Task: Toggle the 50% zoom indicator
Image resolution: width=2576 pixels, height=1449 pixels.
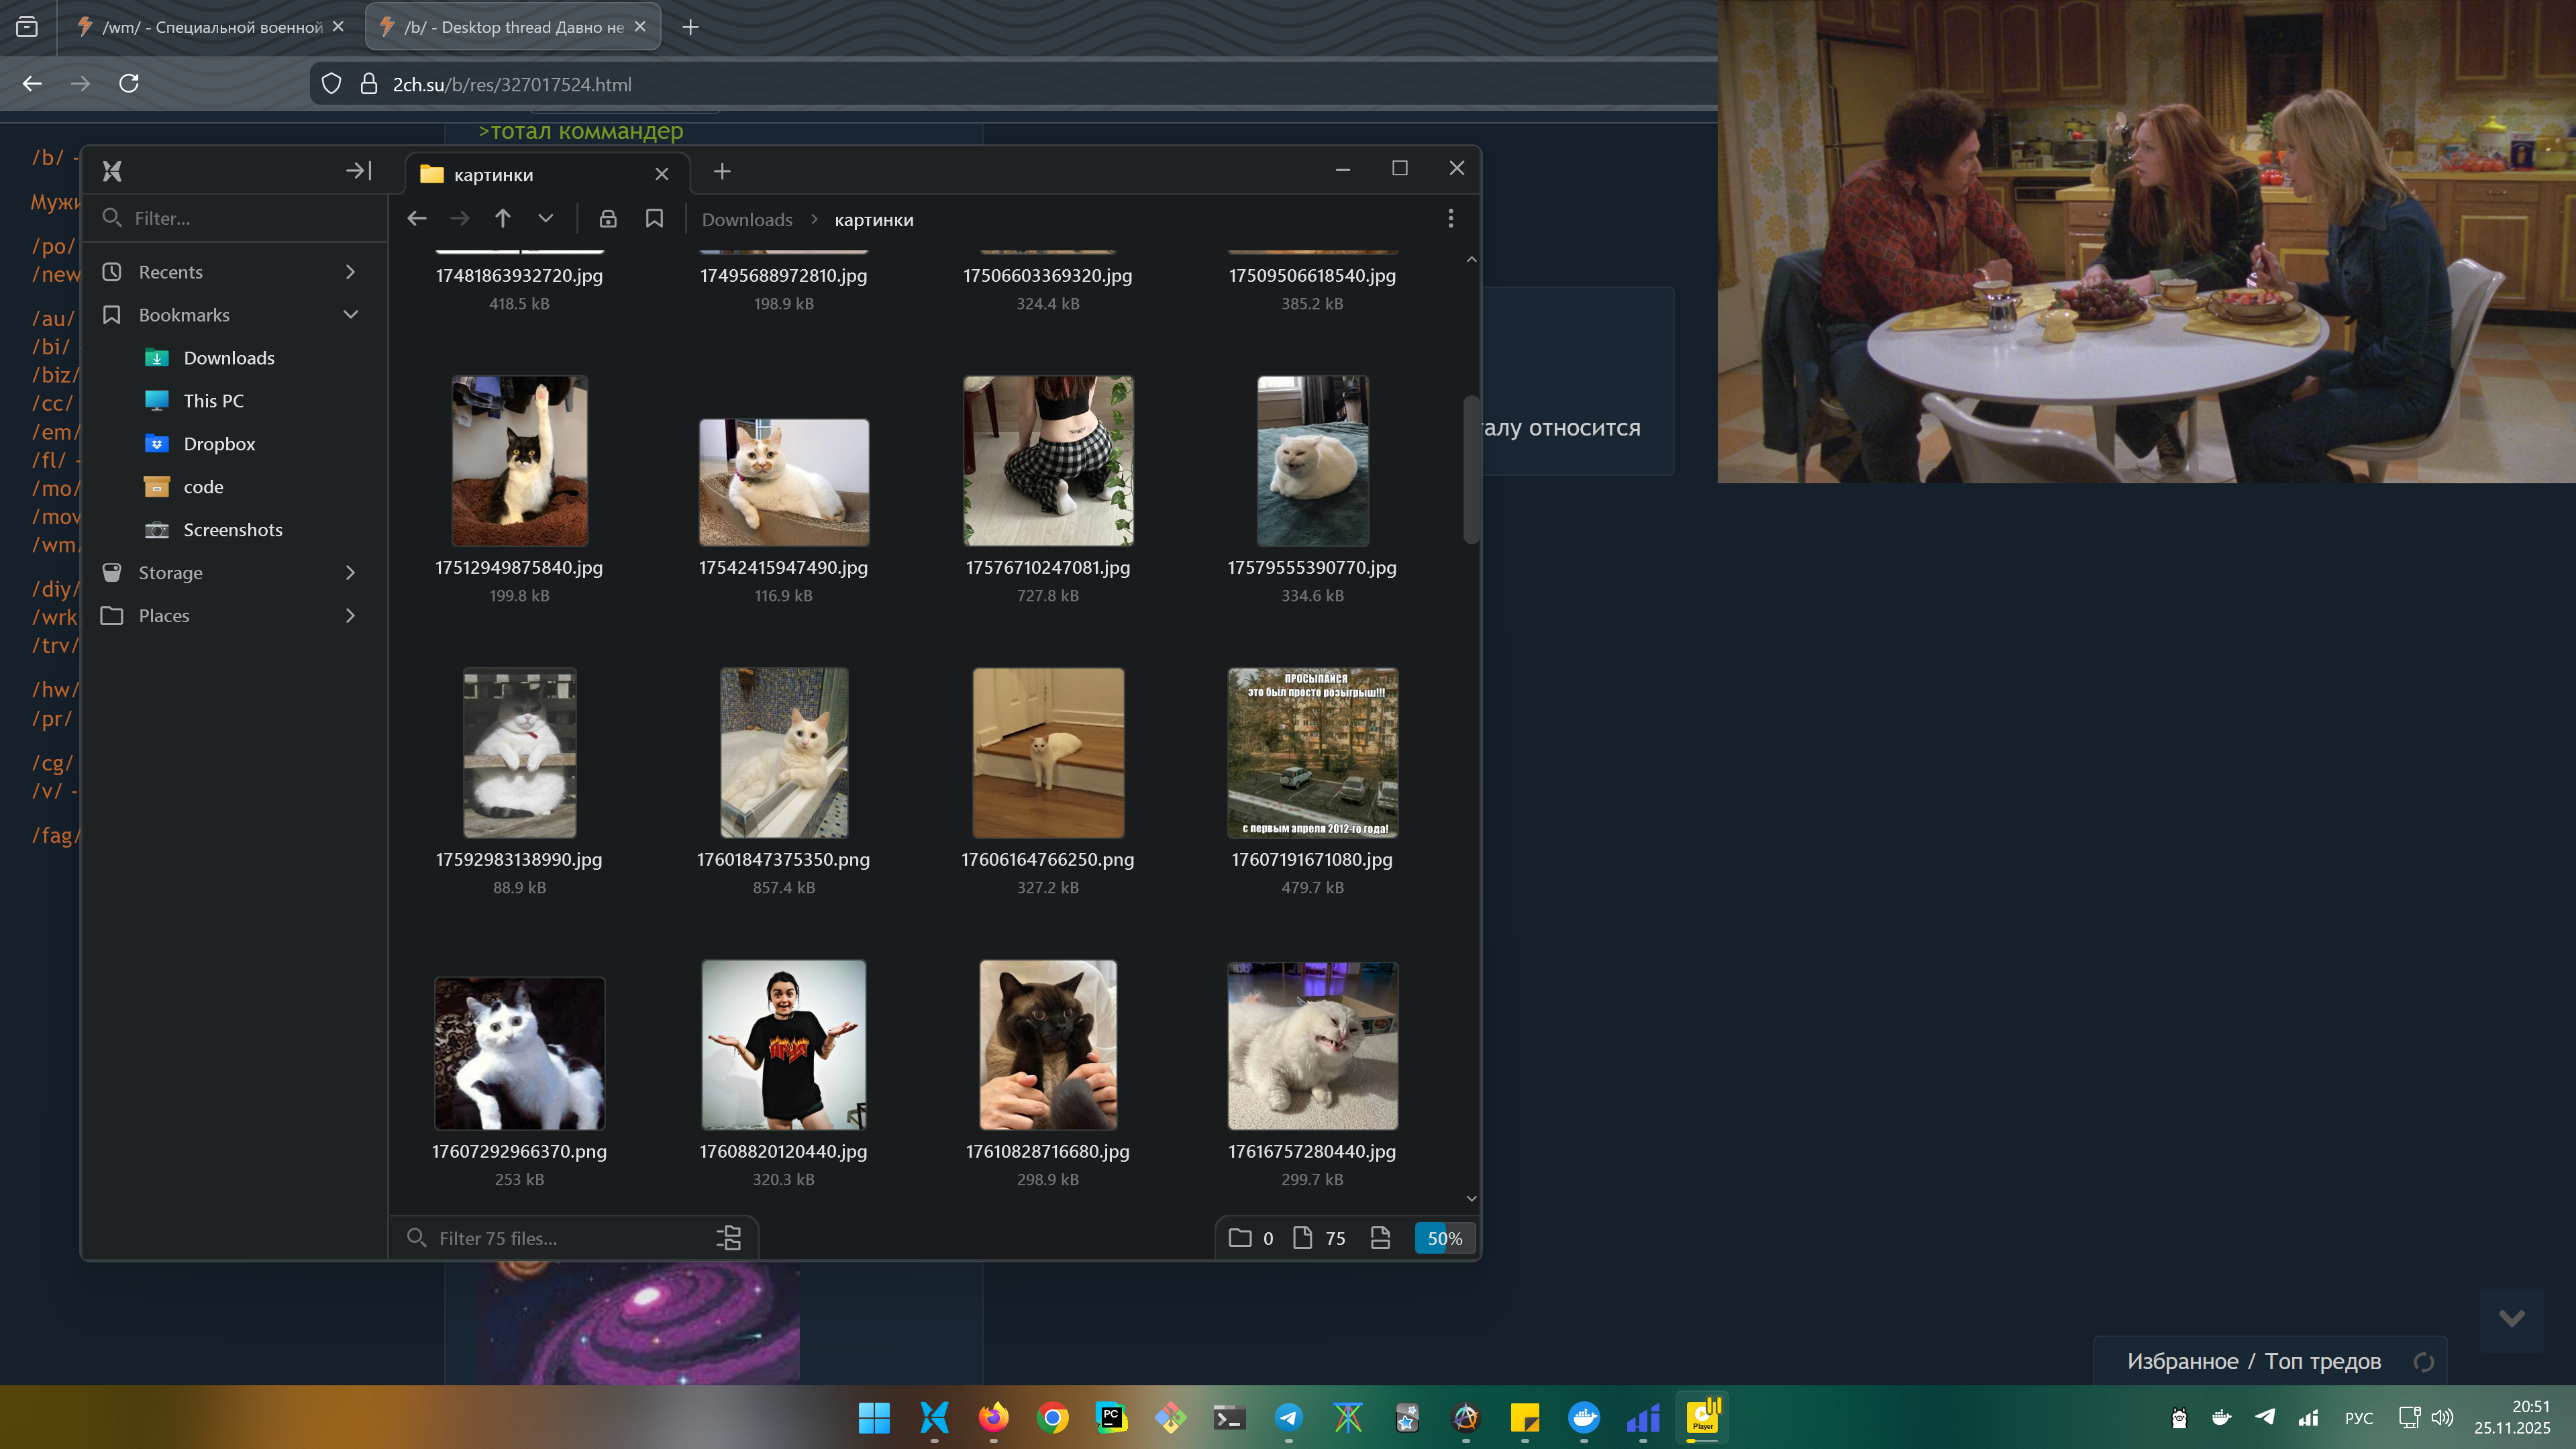Action: coord(1444,1238)
